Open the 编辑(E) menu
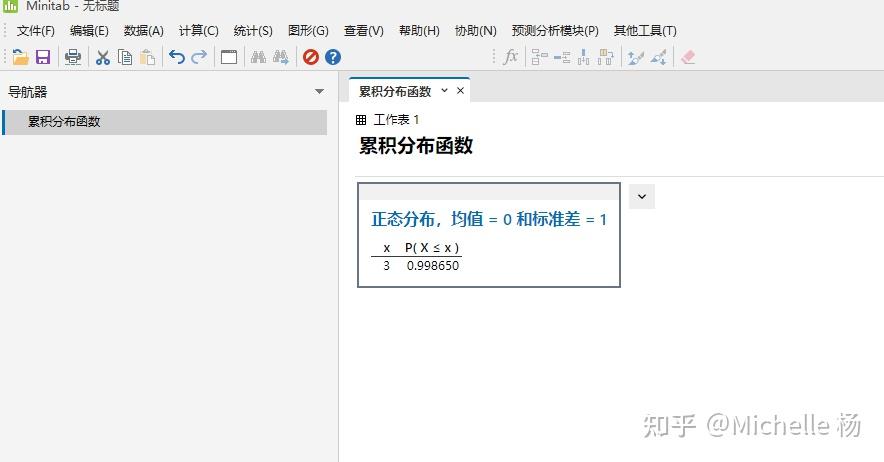Screen dimensions: 884x462 [89, 30]
